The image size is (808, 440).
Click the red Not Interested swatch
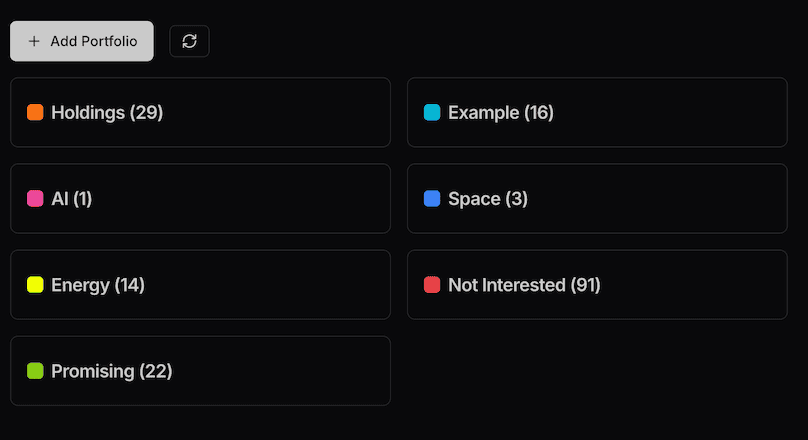coord(432,285)
